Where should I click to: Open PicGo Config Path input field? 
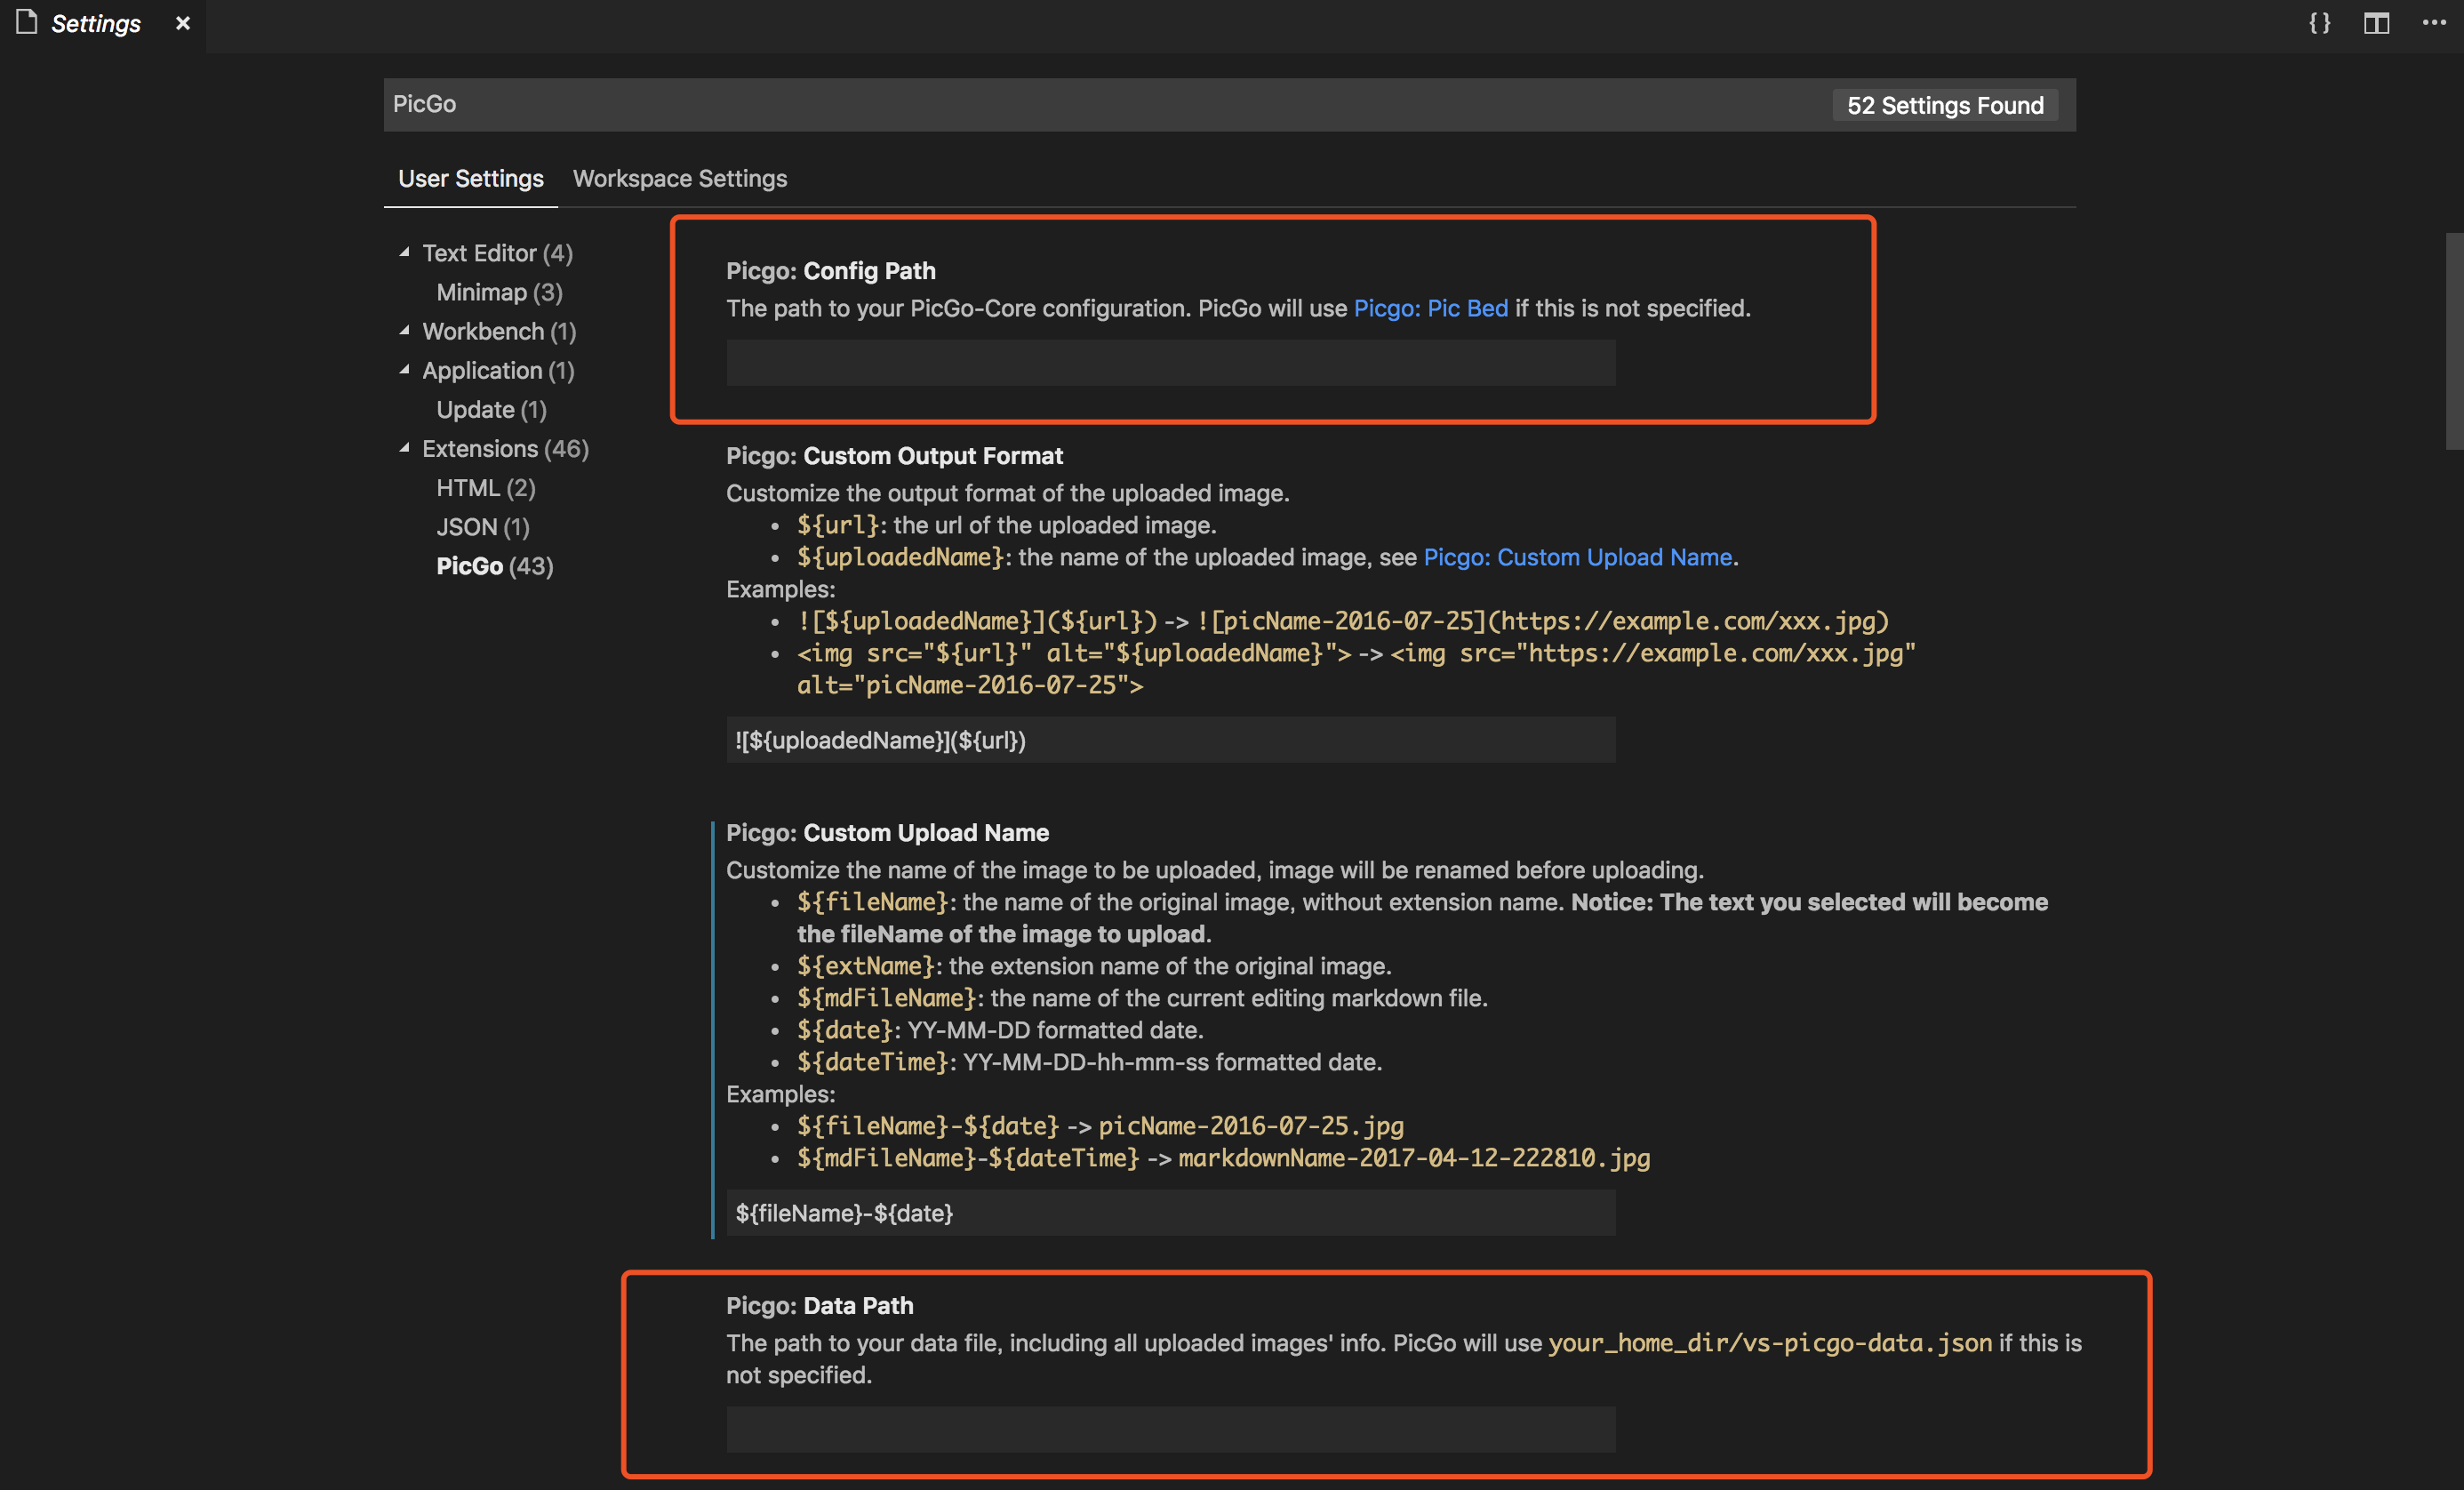tap(1171, 363)
